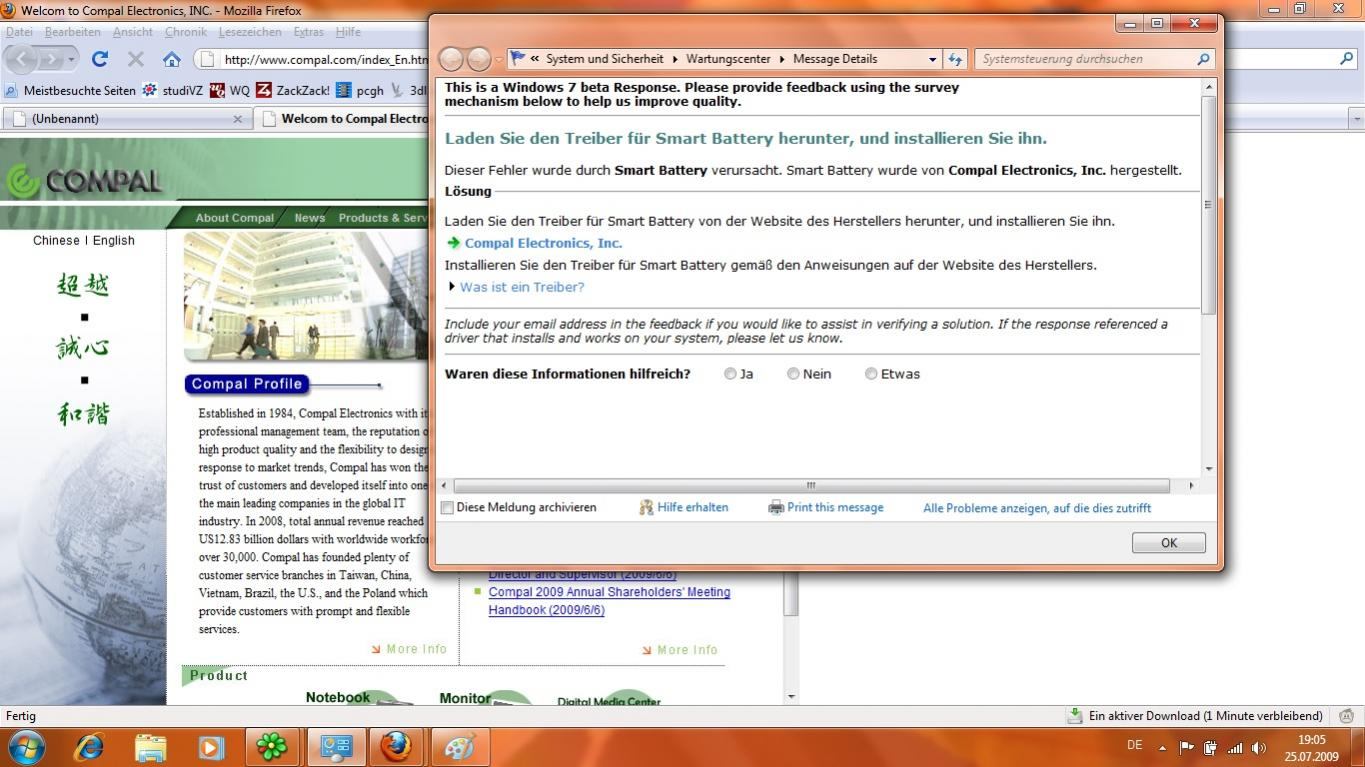
Task: Click Alle Probleme anzeigen, auf die dies zutrifft
Action: (x=1037, y=508)
